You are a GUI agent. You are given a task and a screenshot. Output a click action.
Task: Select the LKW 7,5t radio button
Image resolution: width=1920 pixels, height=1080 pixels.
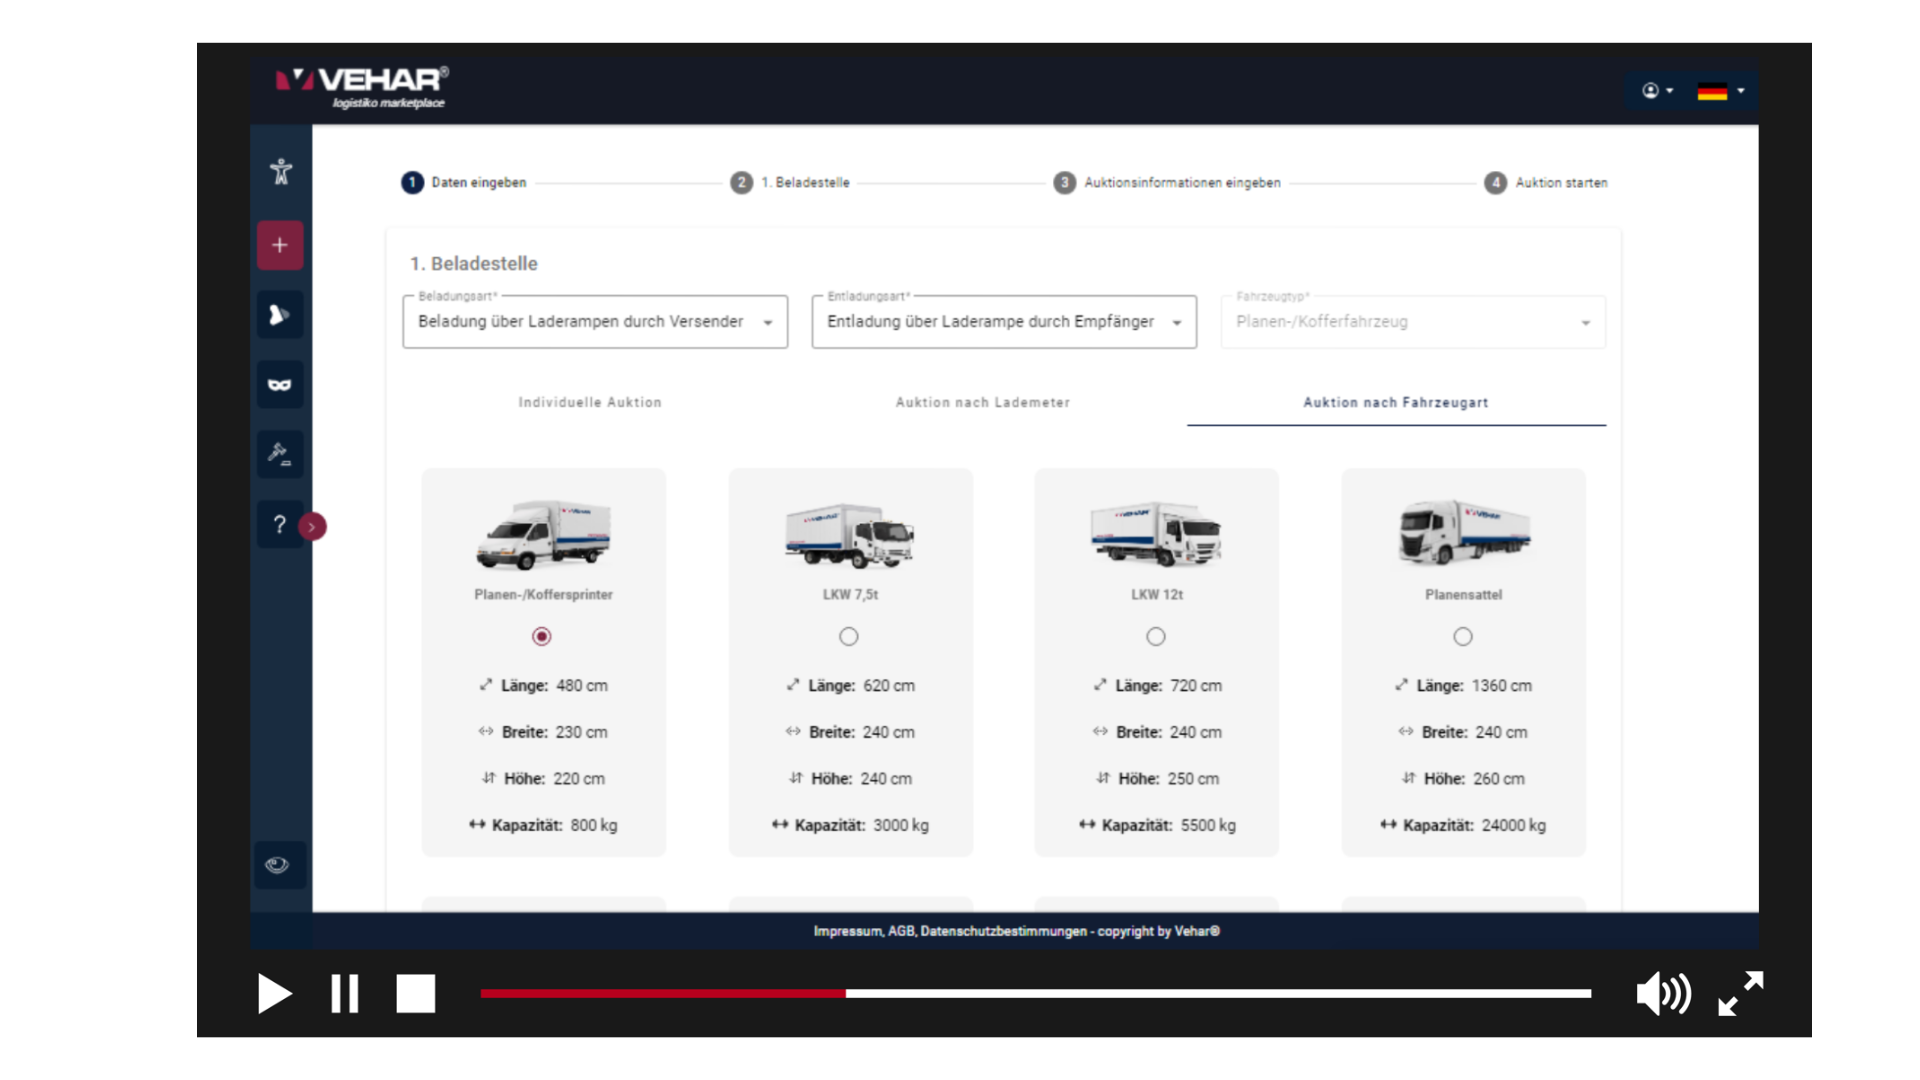(x=849, y=637)
